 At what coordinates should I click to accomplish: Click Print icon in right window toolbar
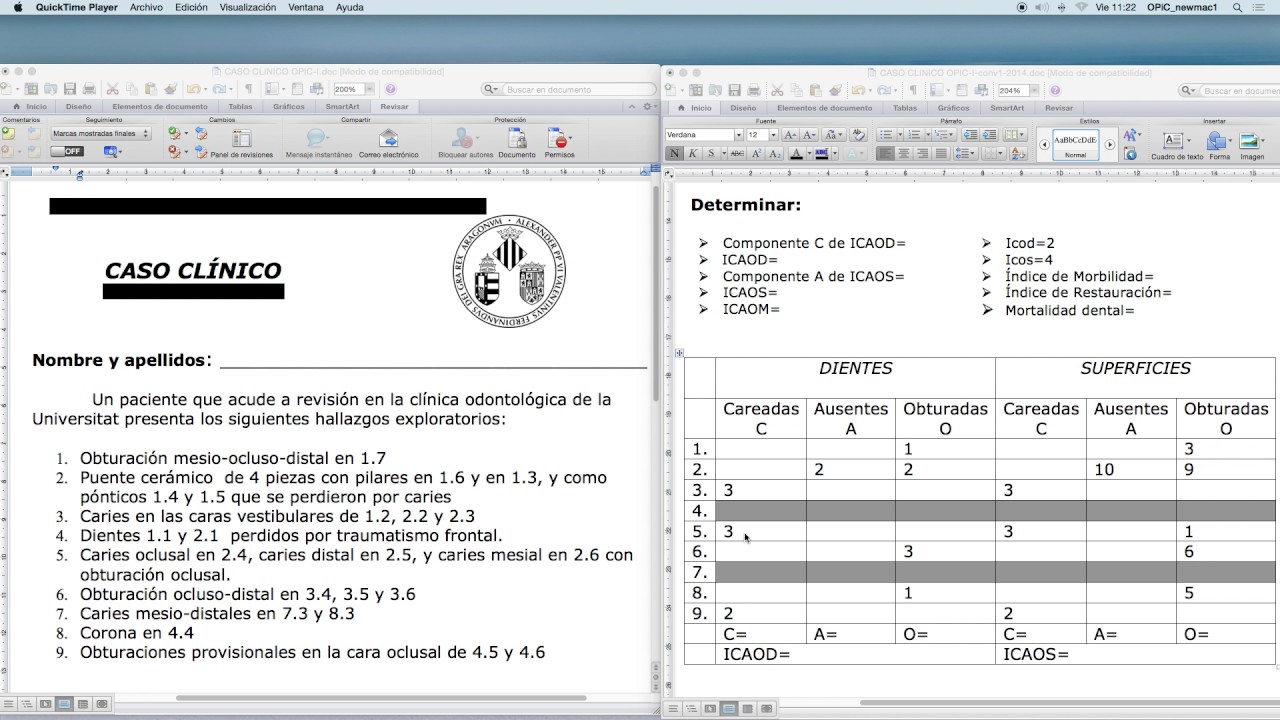coord(753,89)
